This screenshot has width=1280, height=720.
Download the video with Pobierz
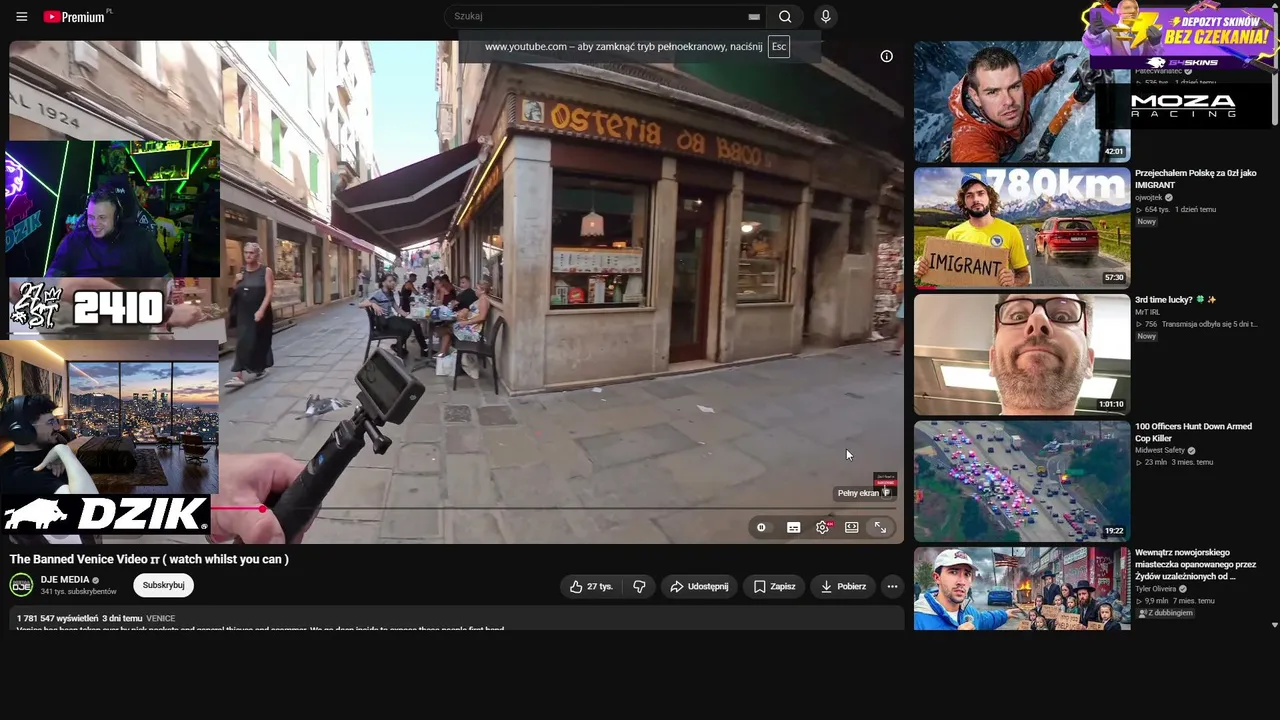(843, 587)
